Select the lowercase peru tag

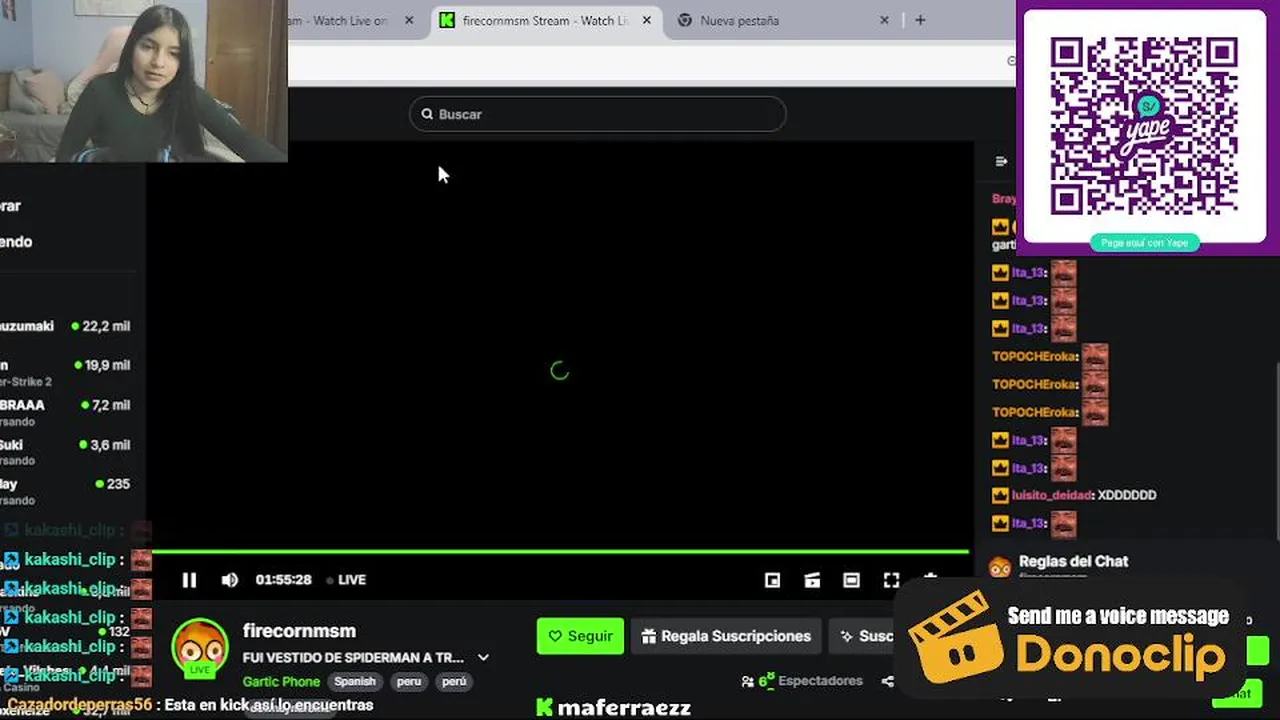tap(408, 682)
